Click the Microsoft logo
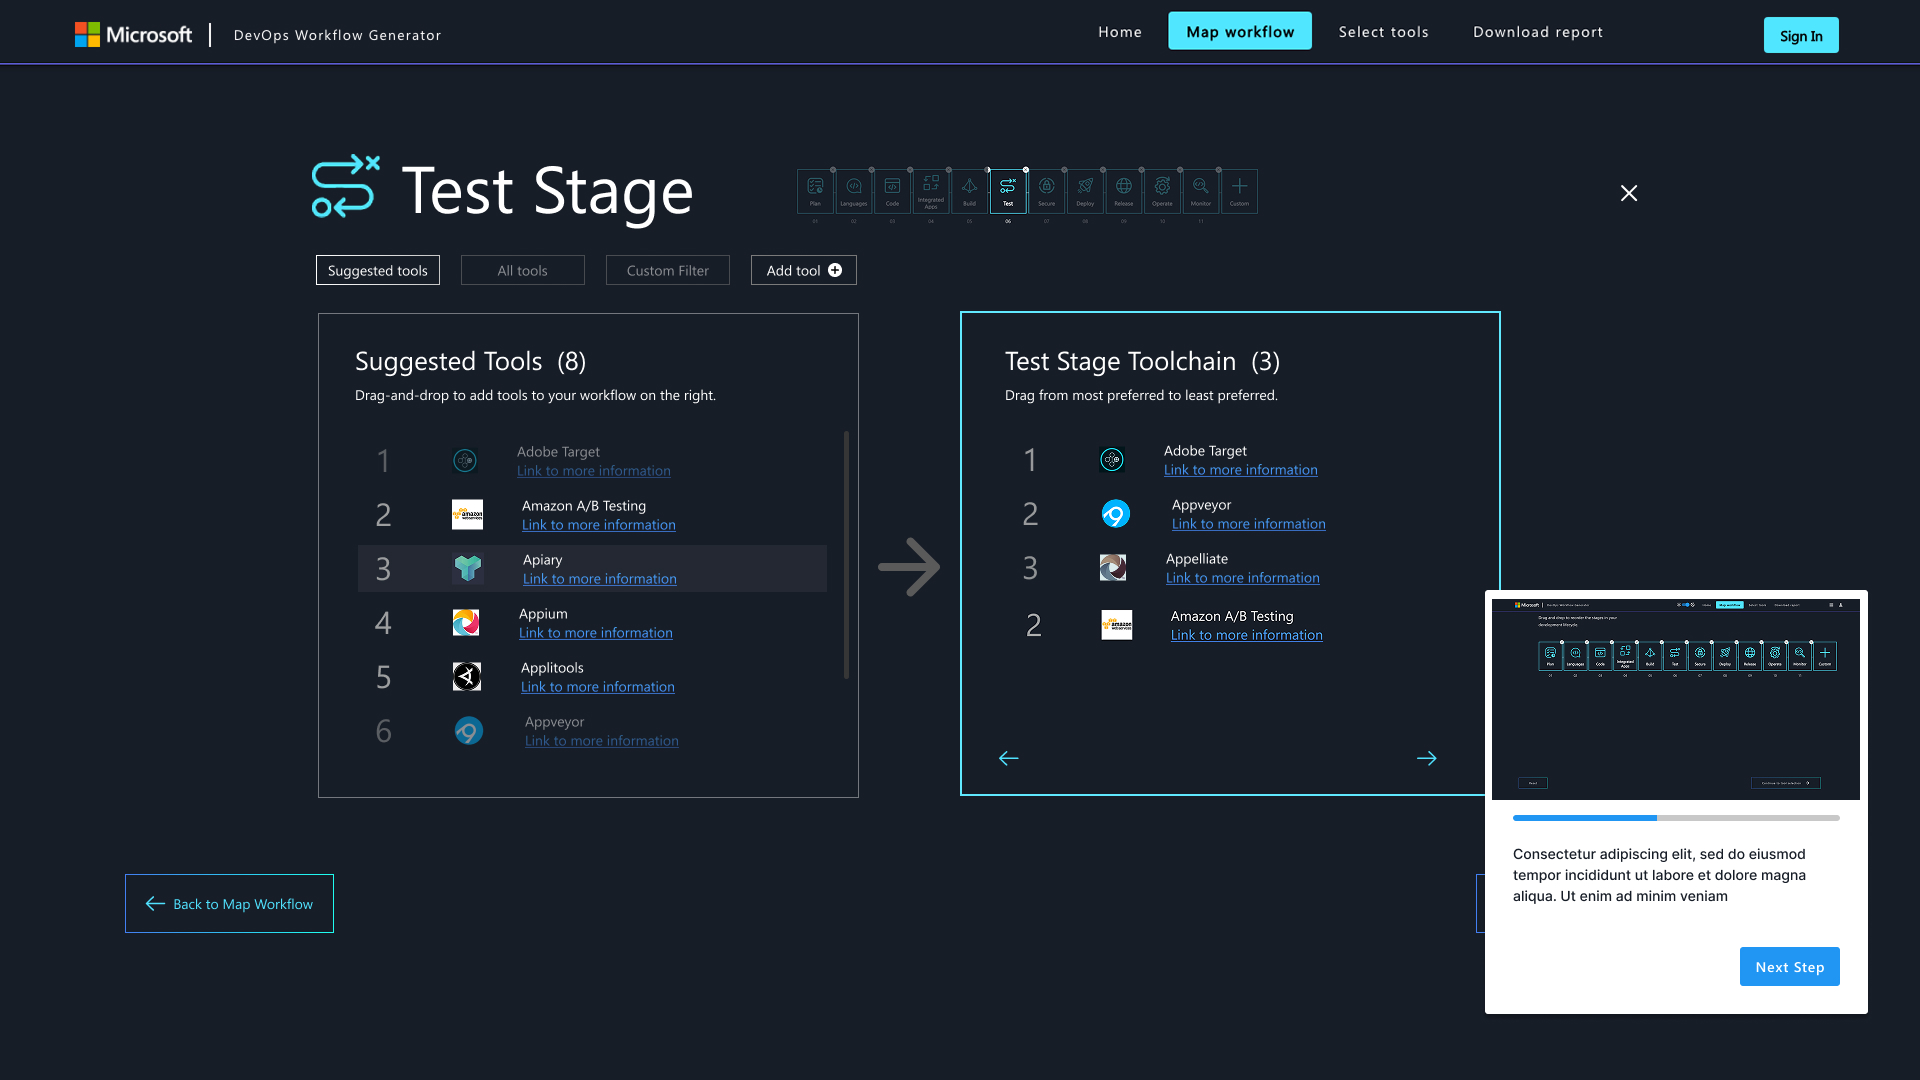 133,35
